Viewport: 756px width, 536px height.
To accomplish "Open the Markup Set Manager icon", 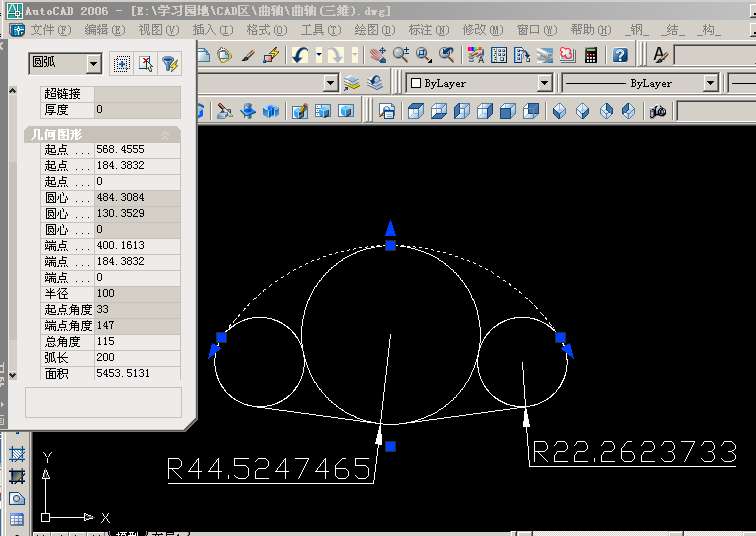I will [x=568, y=55].
